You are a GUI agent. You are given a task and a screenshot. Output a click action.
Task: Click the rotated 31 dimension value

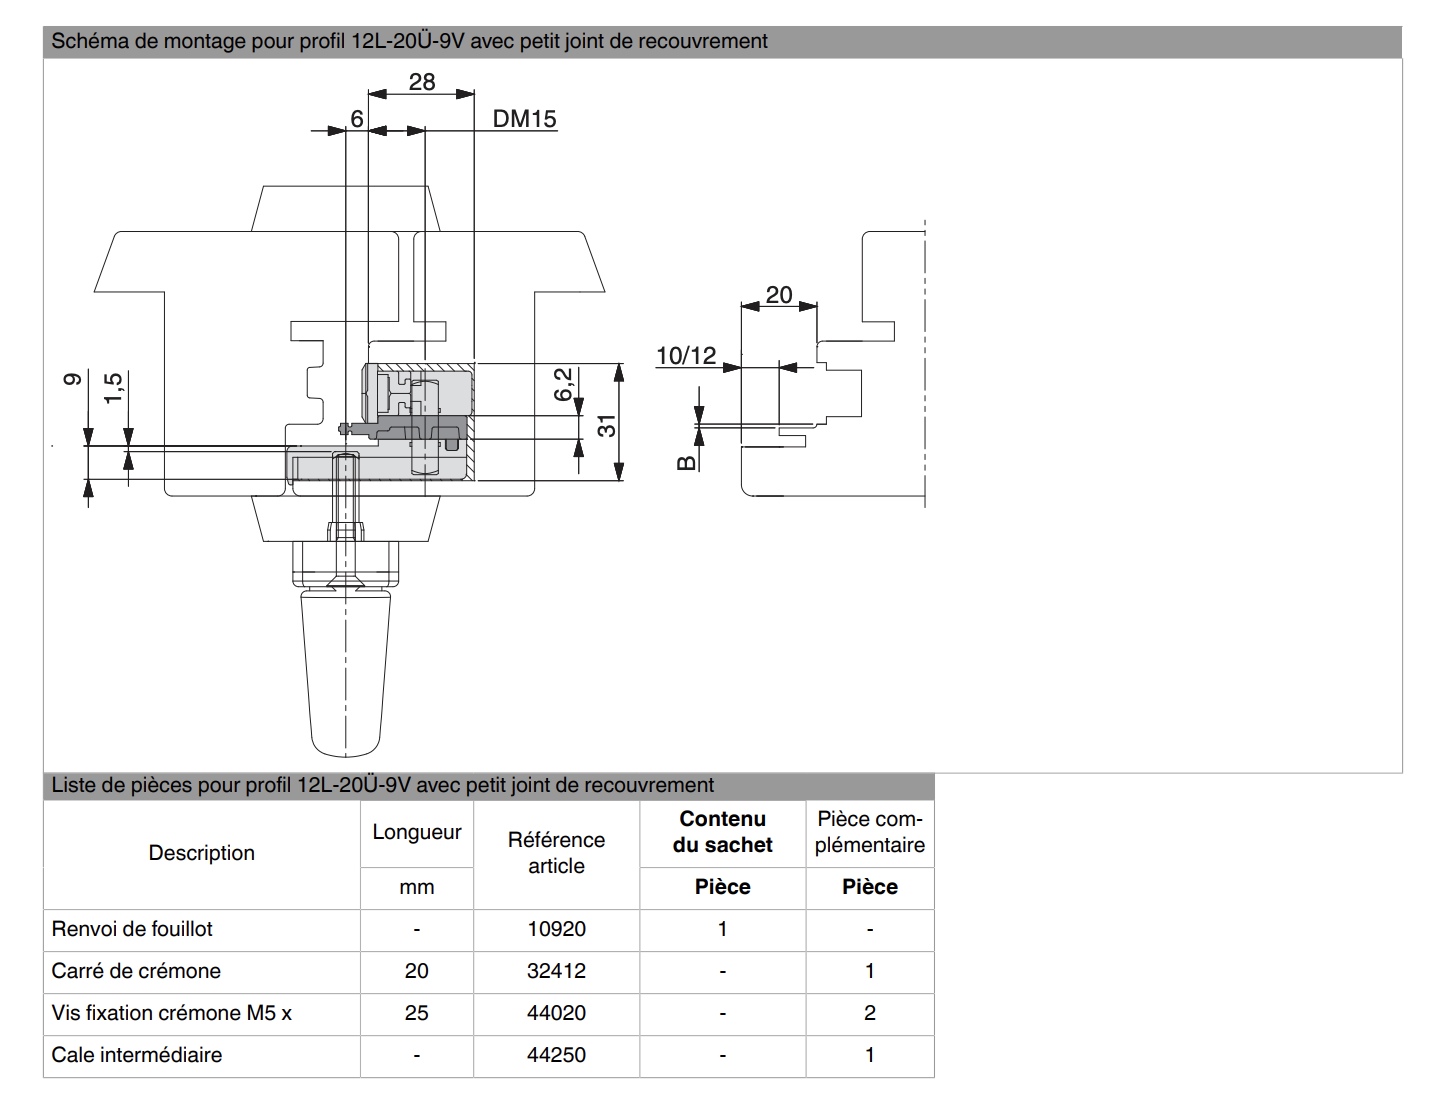(x=607, y=426)
